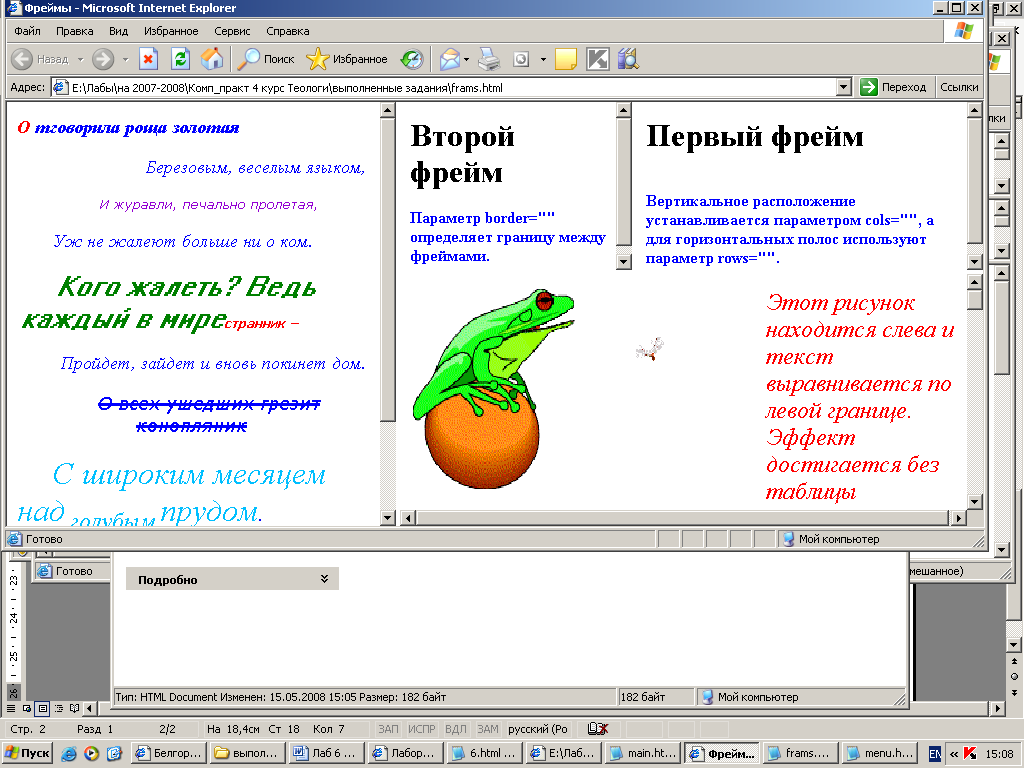Toggle ЗАМ indicator in Word status bar
Viewport: 1024px width, 768px height.
(x=487, y=729)
